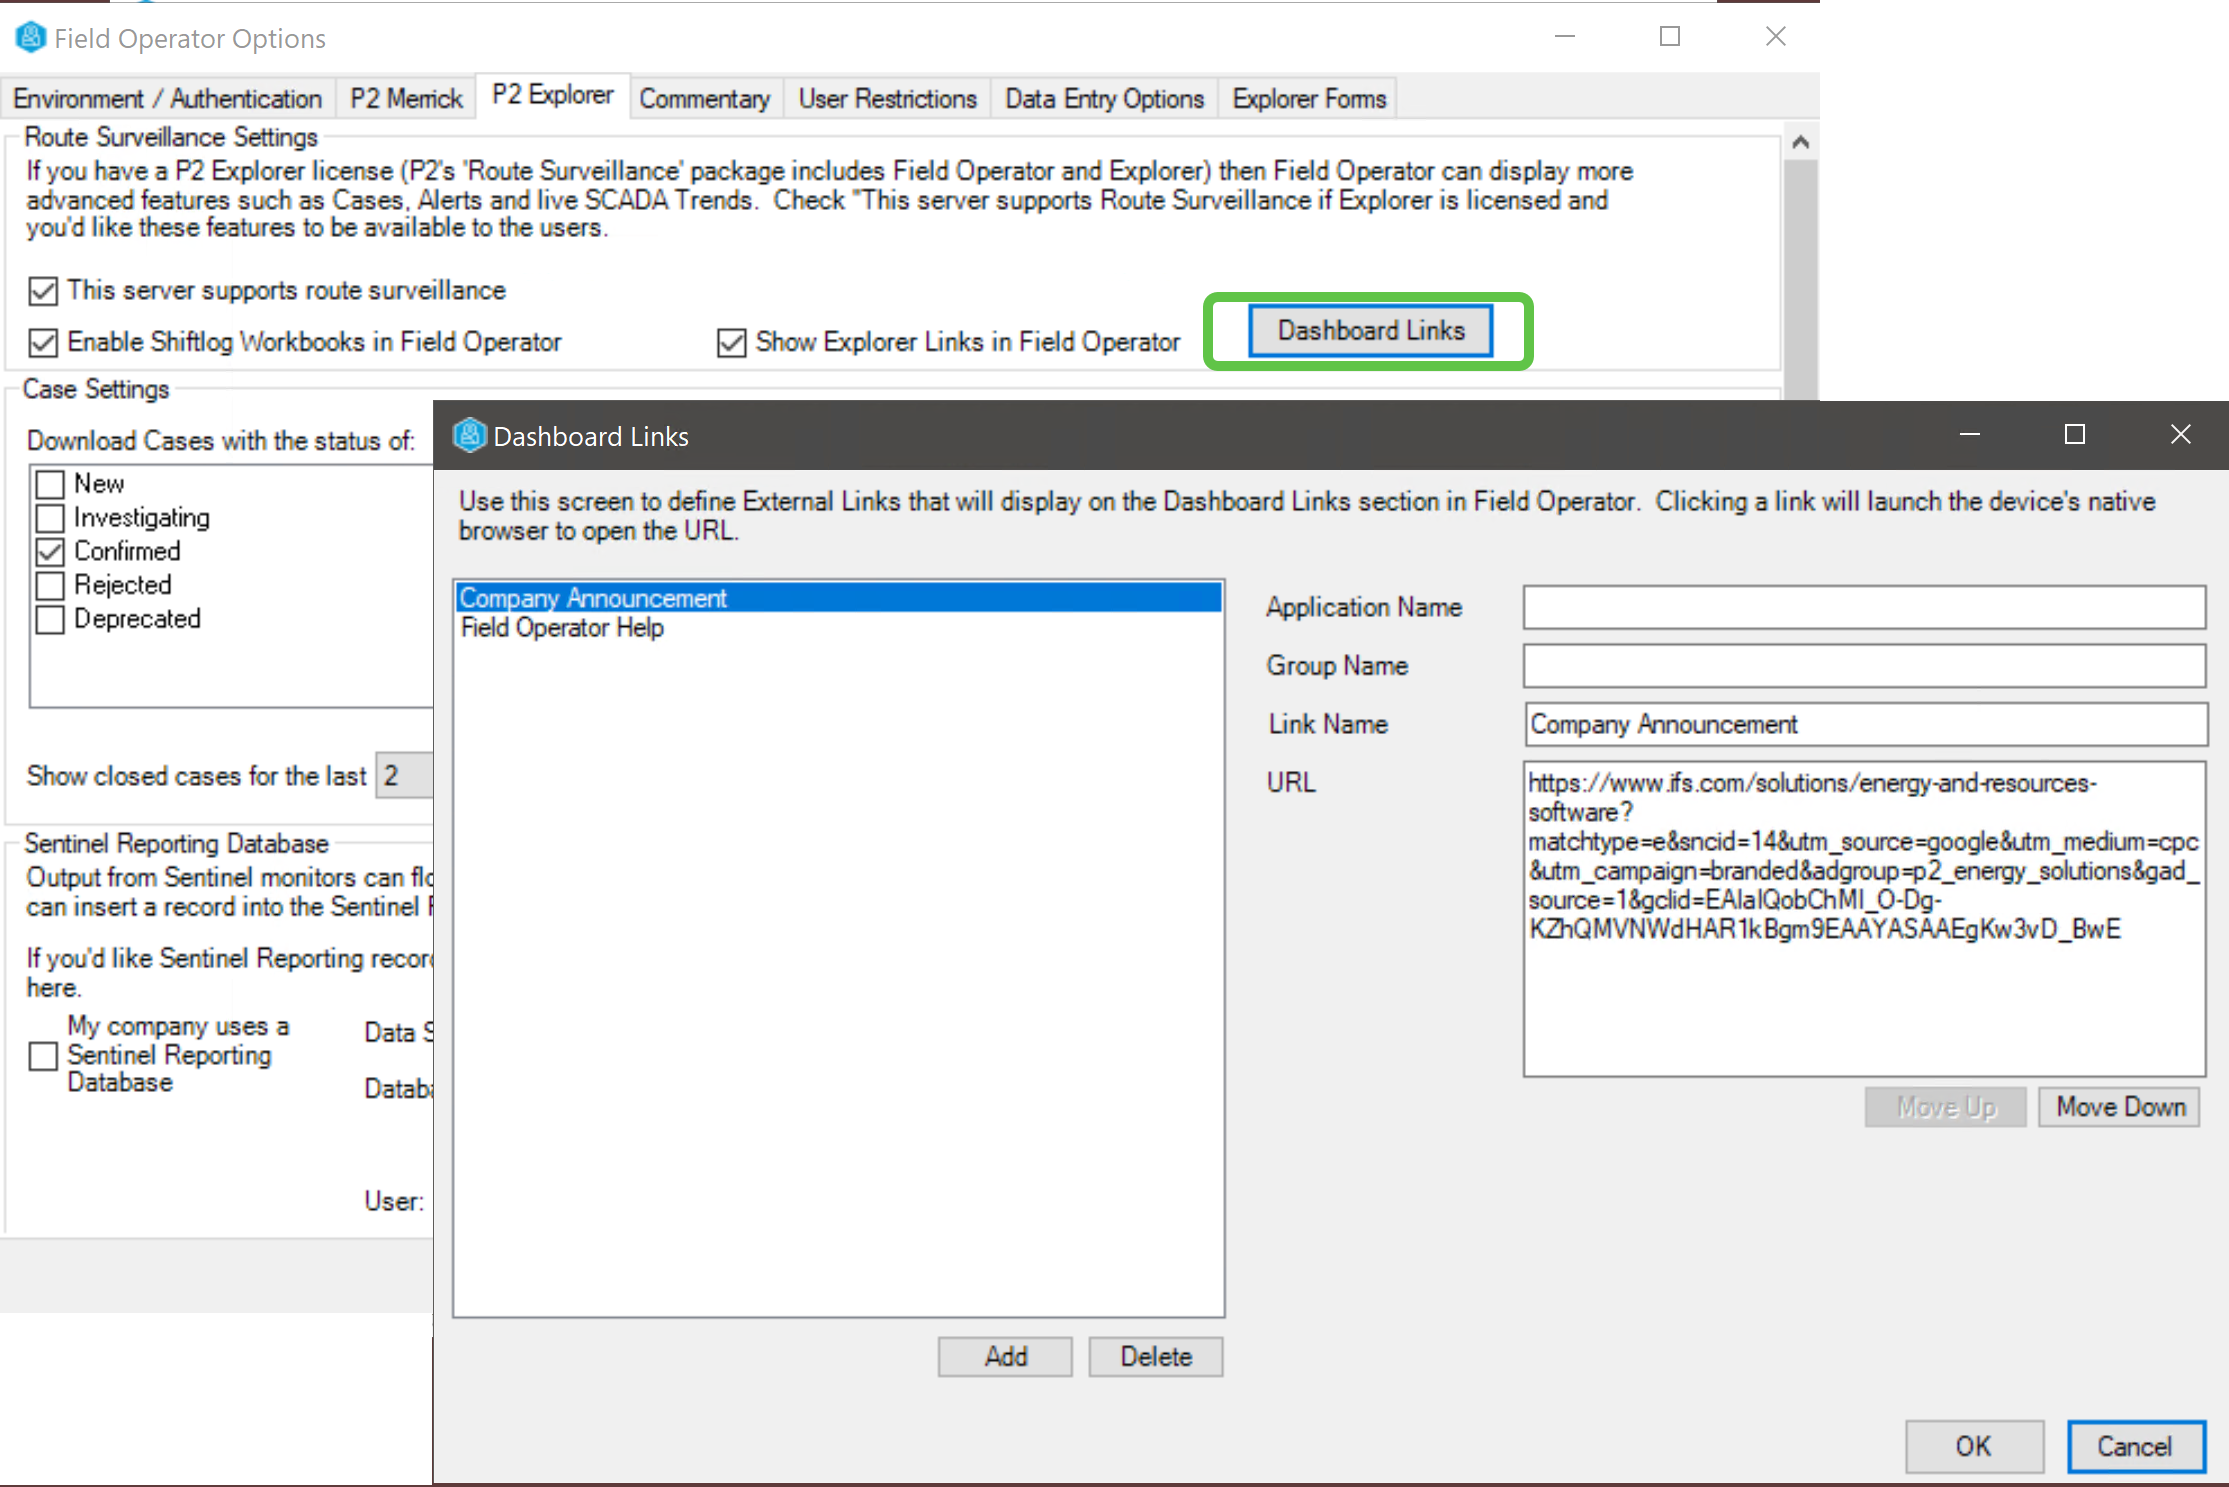
Task: Maximize the Dashboard Links dialog
Action: coord(2075,434)
